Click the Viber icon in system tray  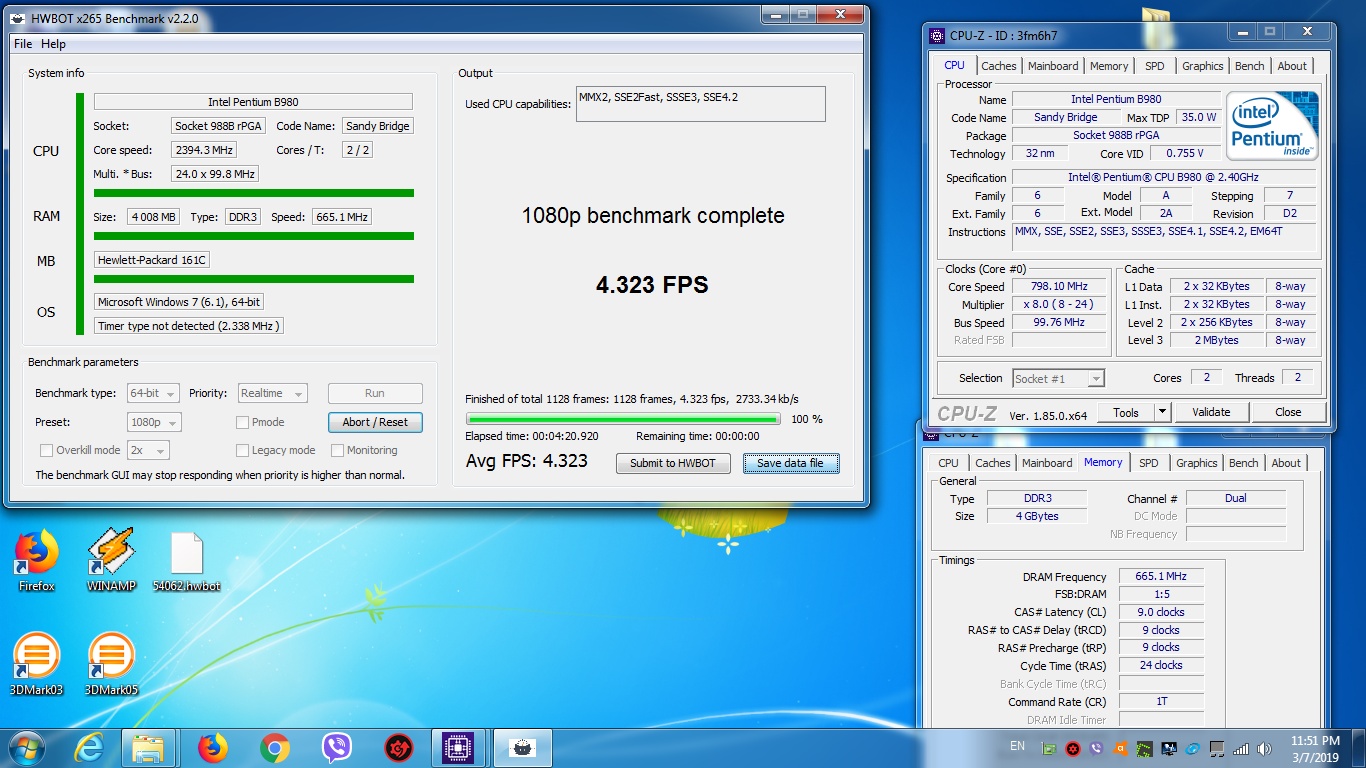[x=1096, y=748]
